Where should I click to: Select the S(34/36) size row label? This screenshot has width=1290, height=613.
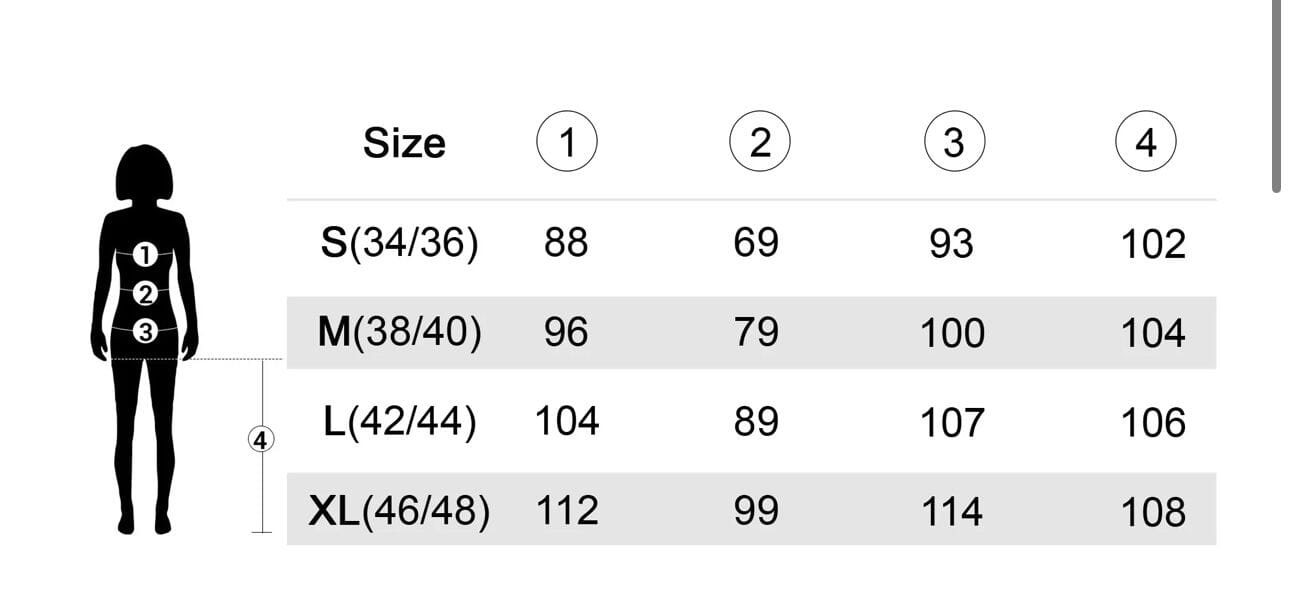tap(400, 243)
